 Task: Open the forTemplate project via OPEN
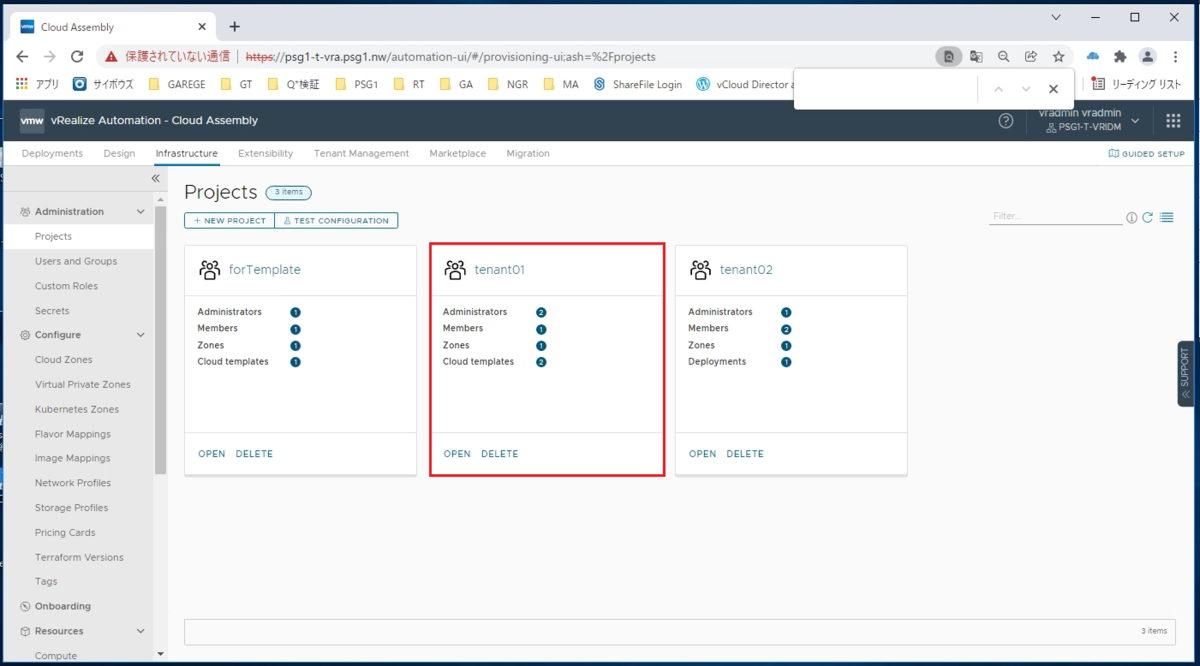point(212,454)
